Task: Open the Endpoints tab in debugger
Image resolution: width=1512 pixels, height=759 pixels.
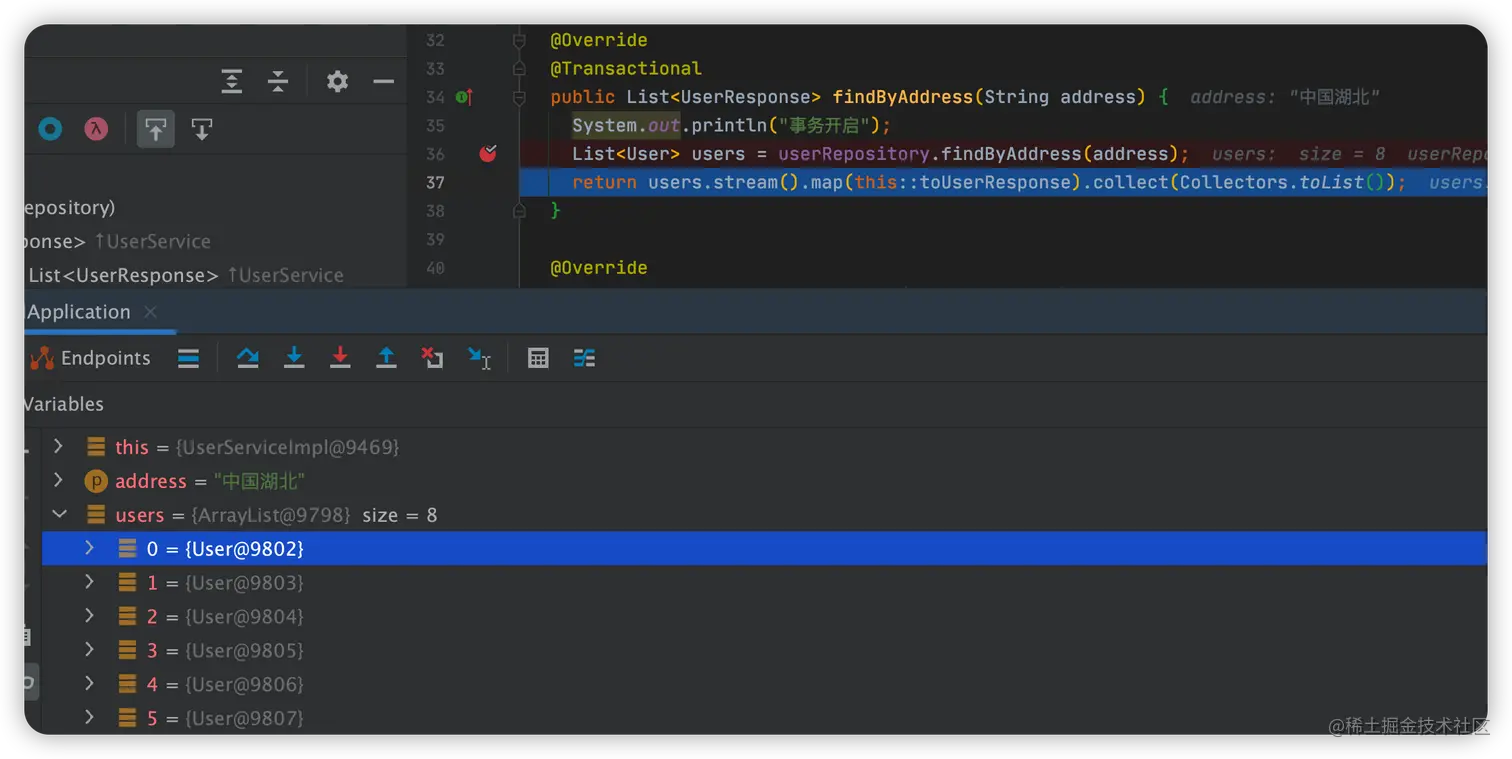Action: click(92, 358)
